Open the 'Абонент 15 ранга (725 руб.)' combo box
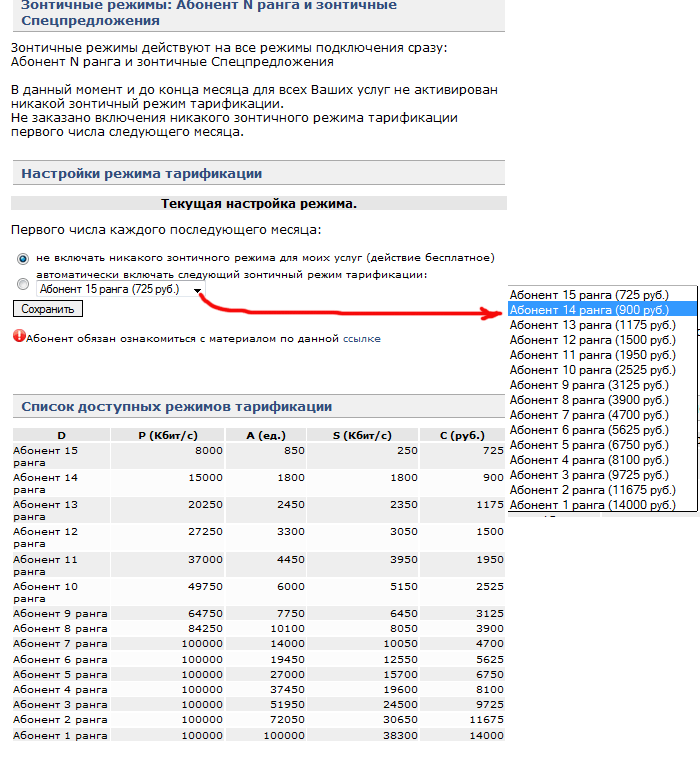This screenshot has width=700, height=760. click(120, 289)
